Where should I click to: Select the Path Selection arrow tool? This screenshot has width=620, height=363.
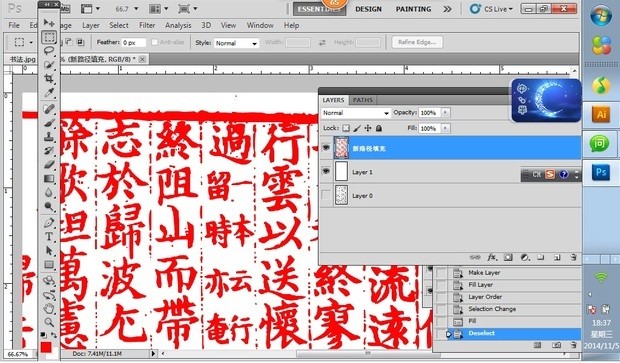49,251
